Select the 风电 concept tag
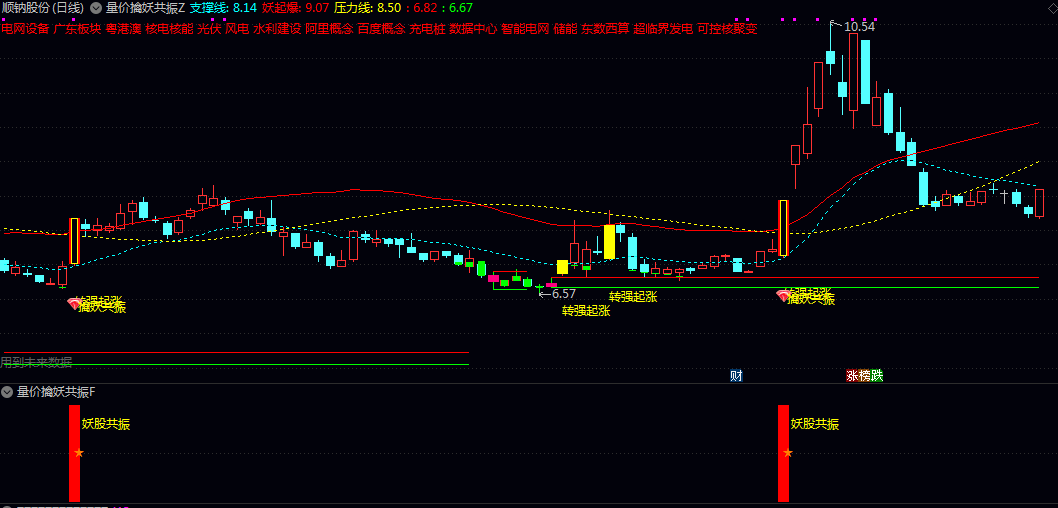This screenshot has height=508, width=1058. pos(237,28)
